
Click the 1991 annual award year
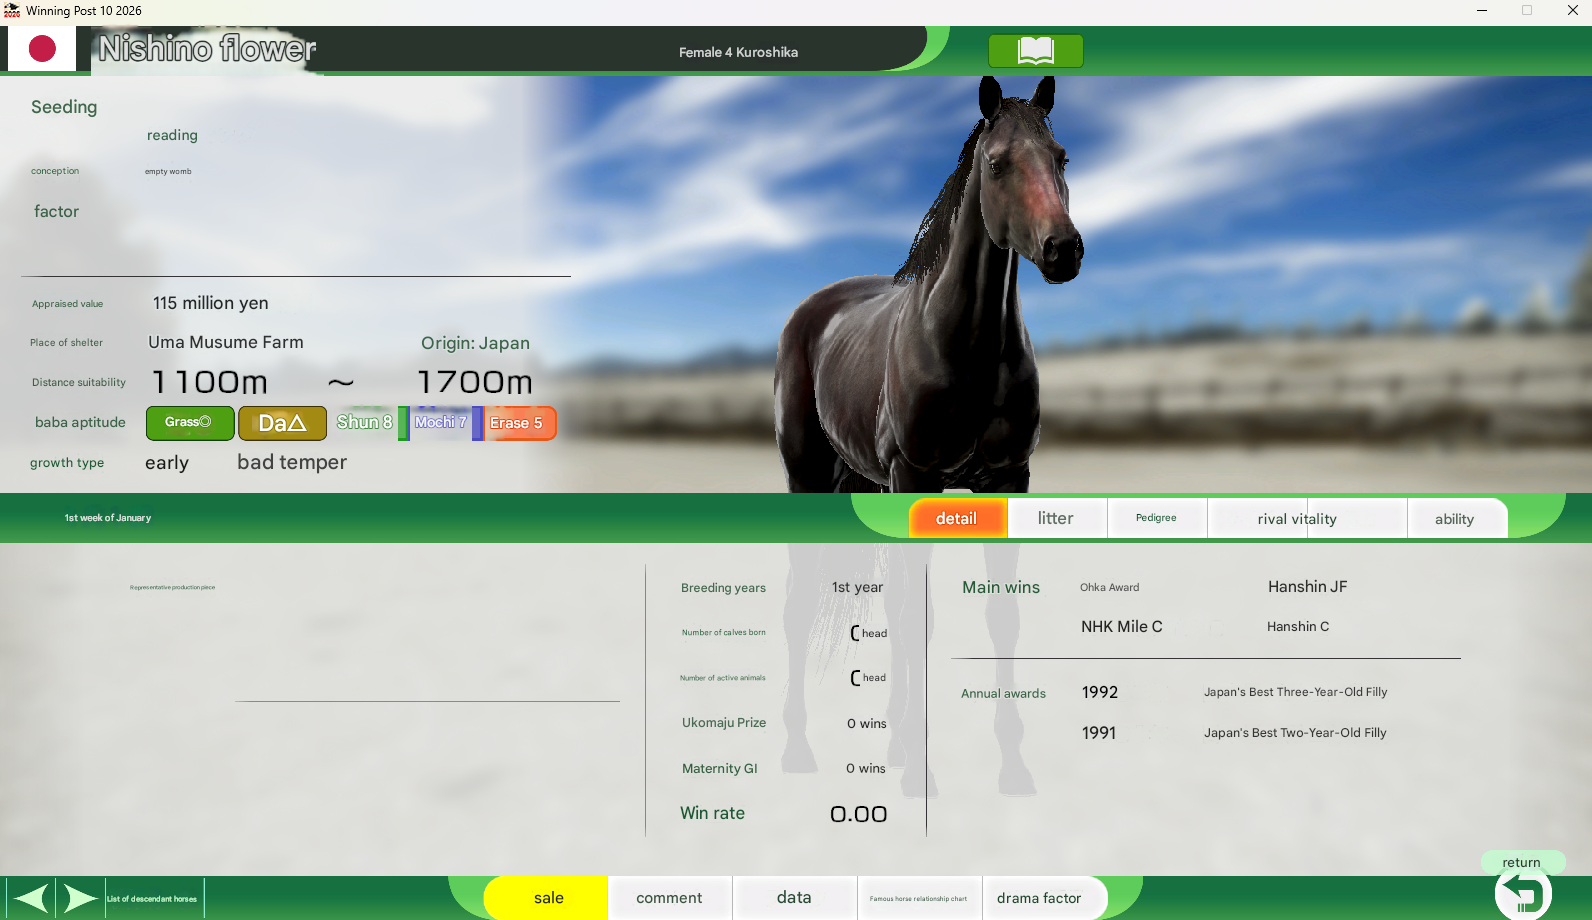[1099, 733]
